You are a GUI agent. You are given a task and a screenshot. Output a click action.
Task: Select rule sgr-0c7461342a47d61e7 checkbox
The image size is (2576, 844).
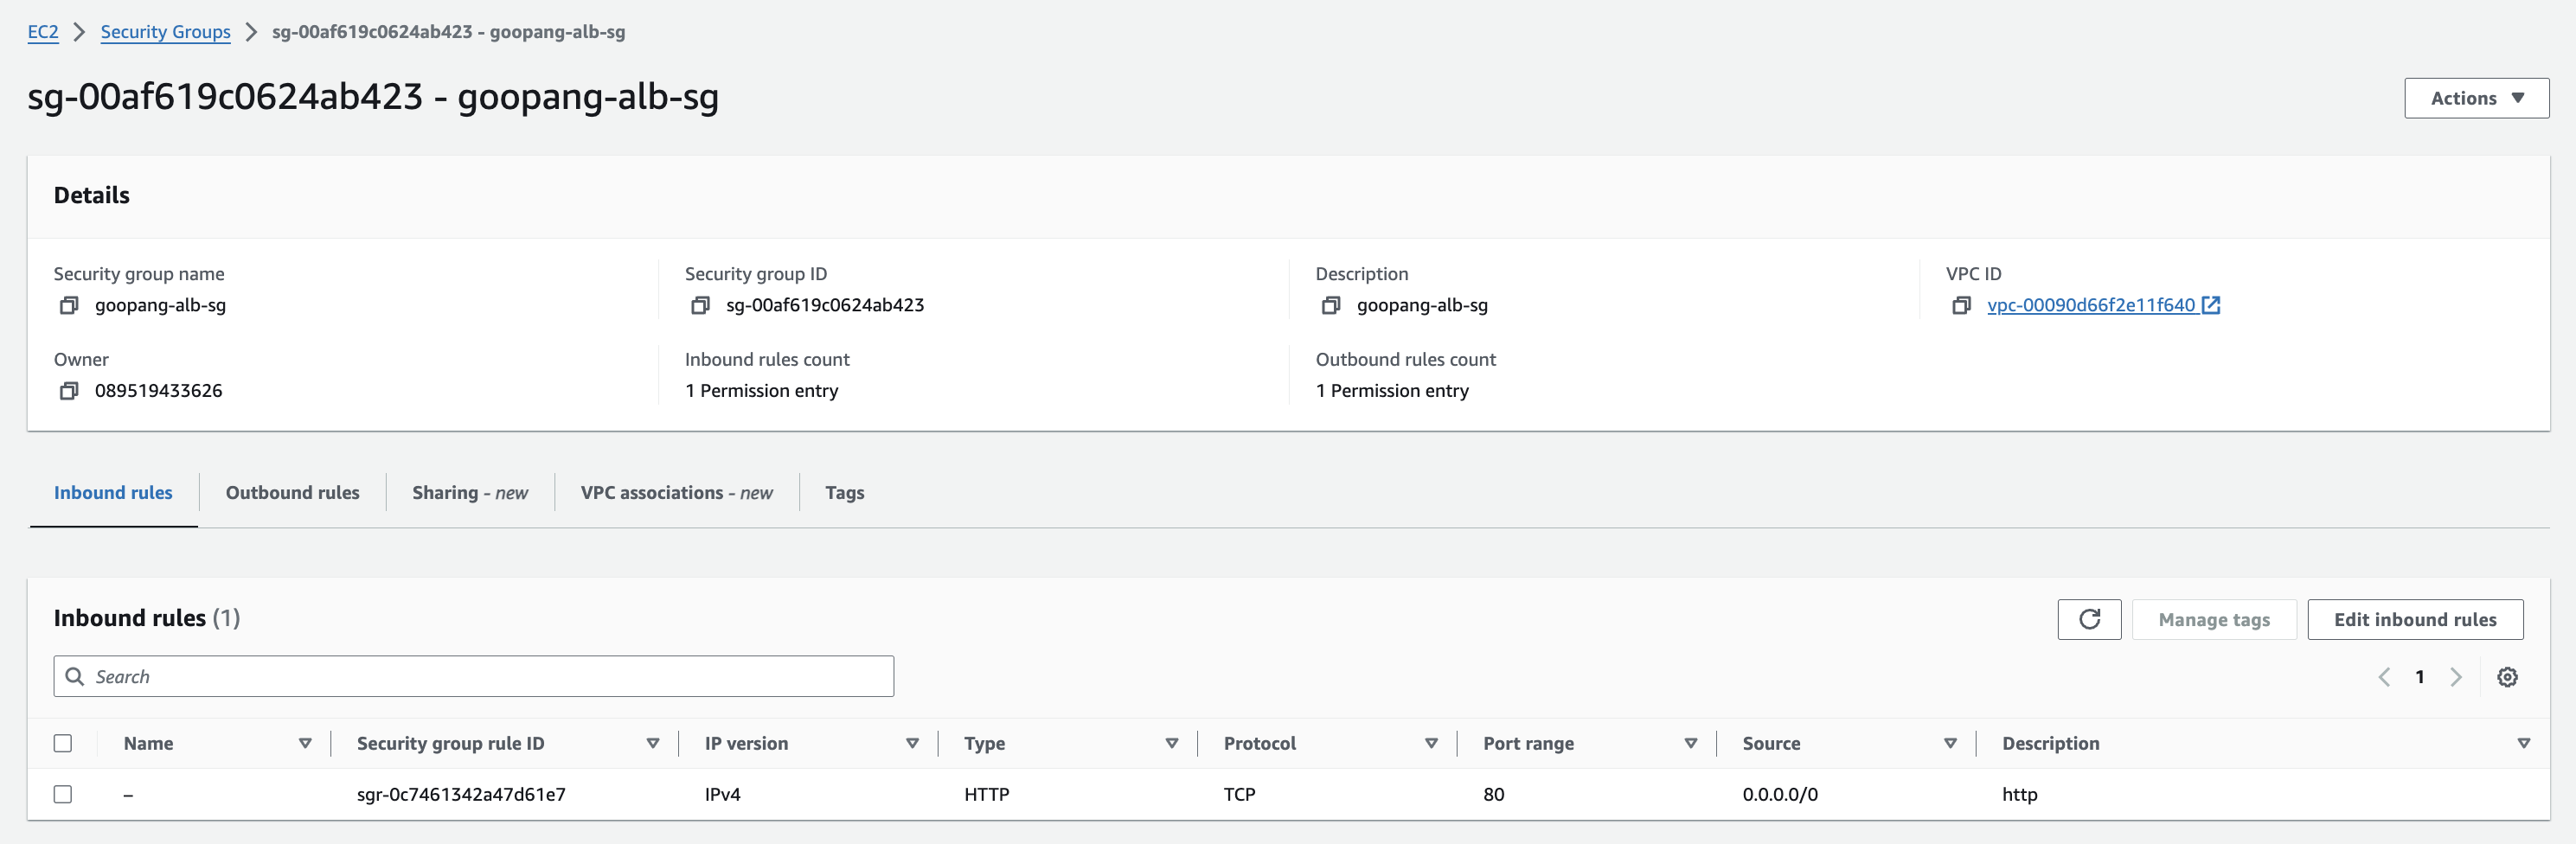[x=63, y=794]
